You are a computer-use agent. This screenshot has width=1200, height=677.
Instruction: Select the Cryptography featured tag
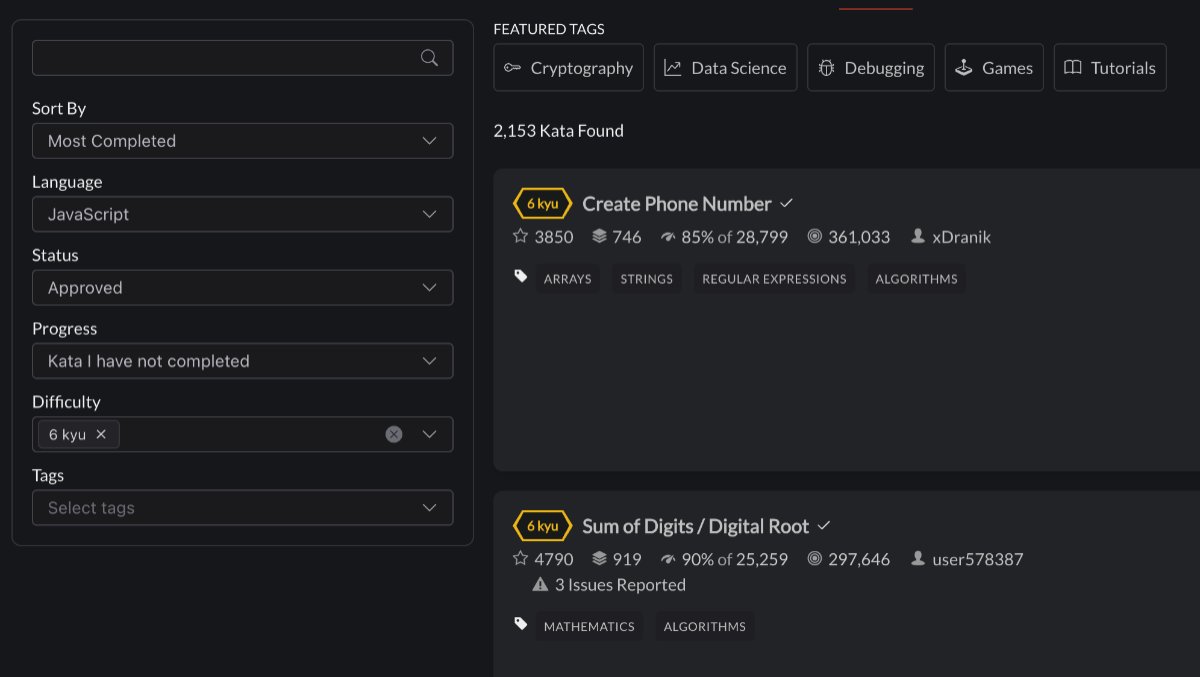point(568,68)
